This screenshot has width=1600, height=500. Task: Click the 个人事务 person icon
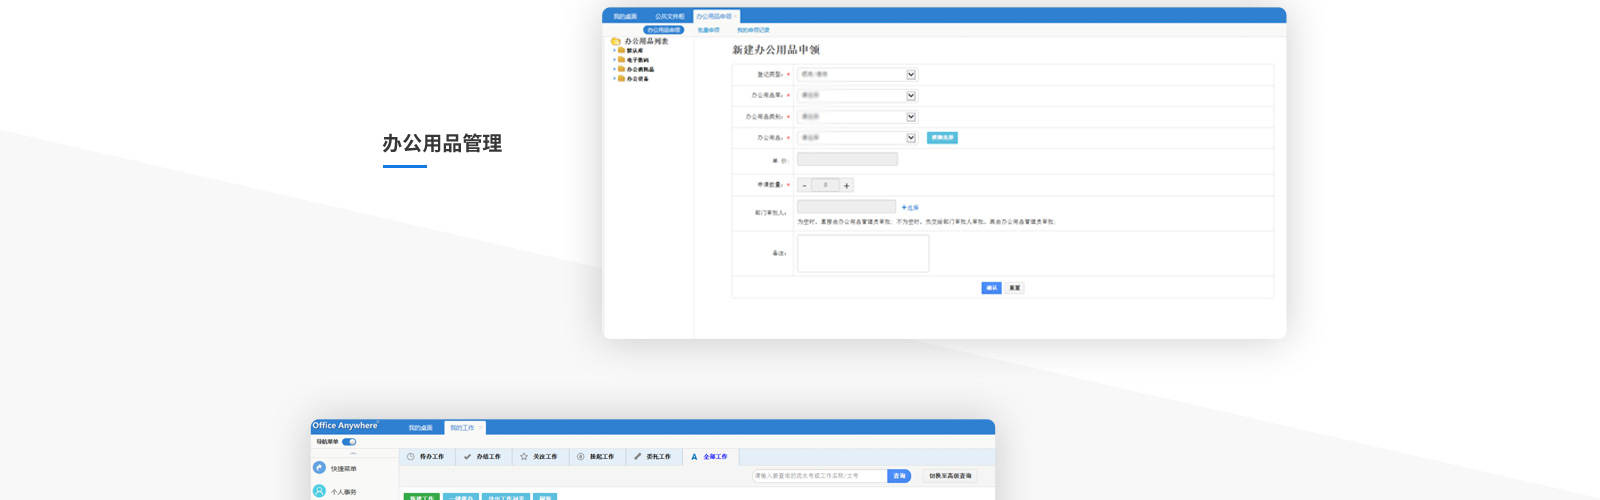pyautogui.click(x=319, y=491)
